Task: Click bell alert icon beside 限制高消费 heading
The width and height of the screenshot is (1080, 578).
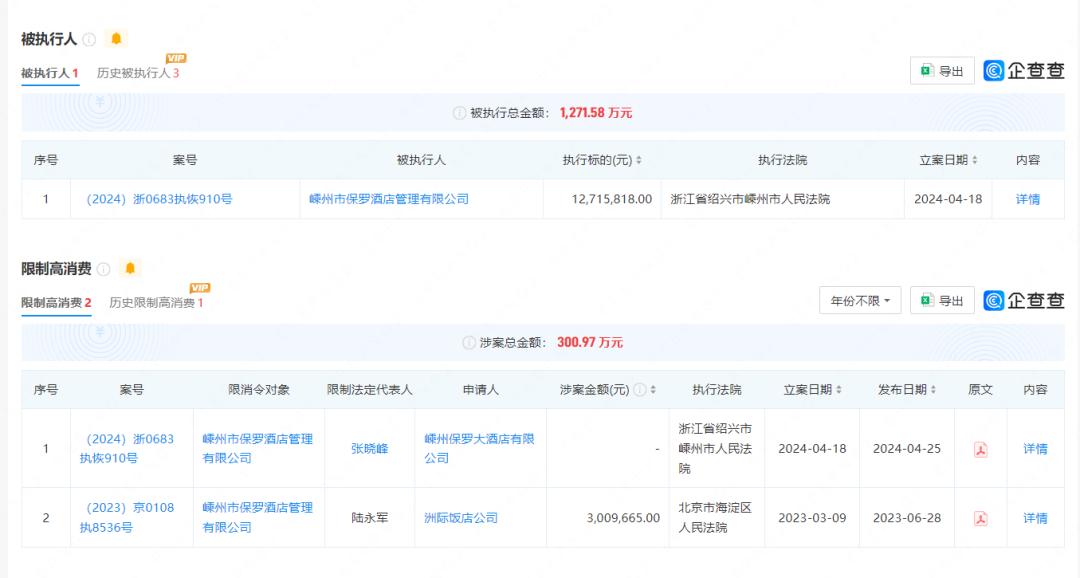Action: tap(129, 268)
